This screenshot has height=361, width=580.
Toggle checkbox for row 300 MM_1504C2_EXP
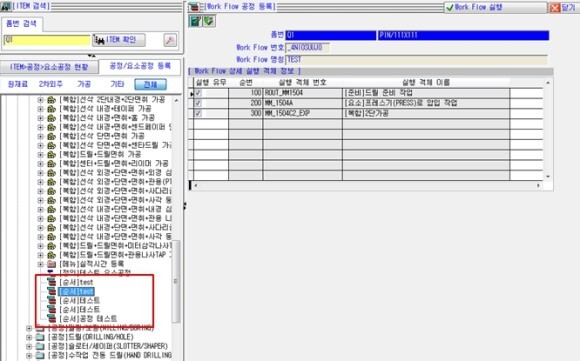click(x=198, y=113)
